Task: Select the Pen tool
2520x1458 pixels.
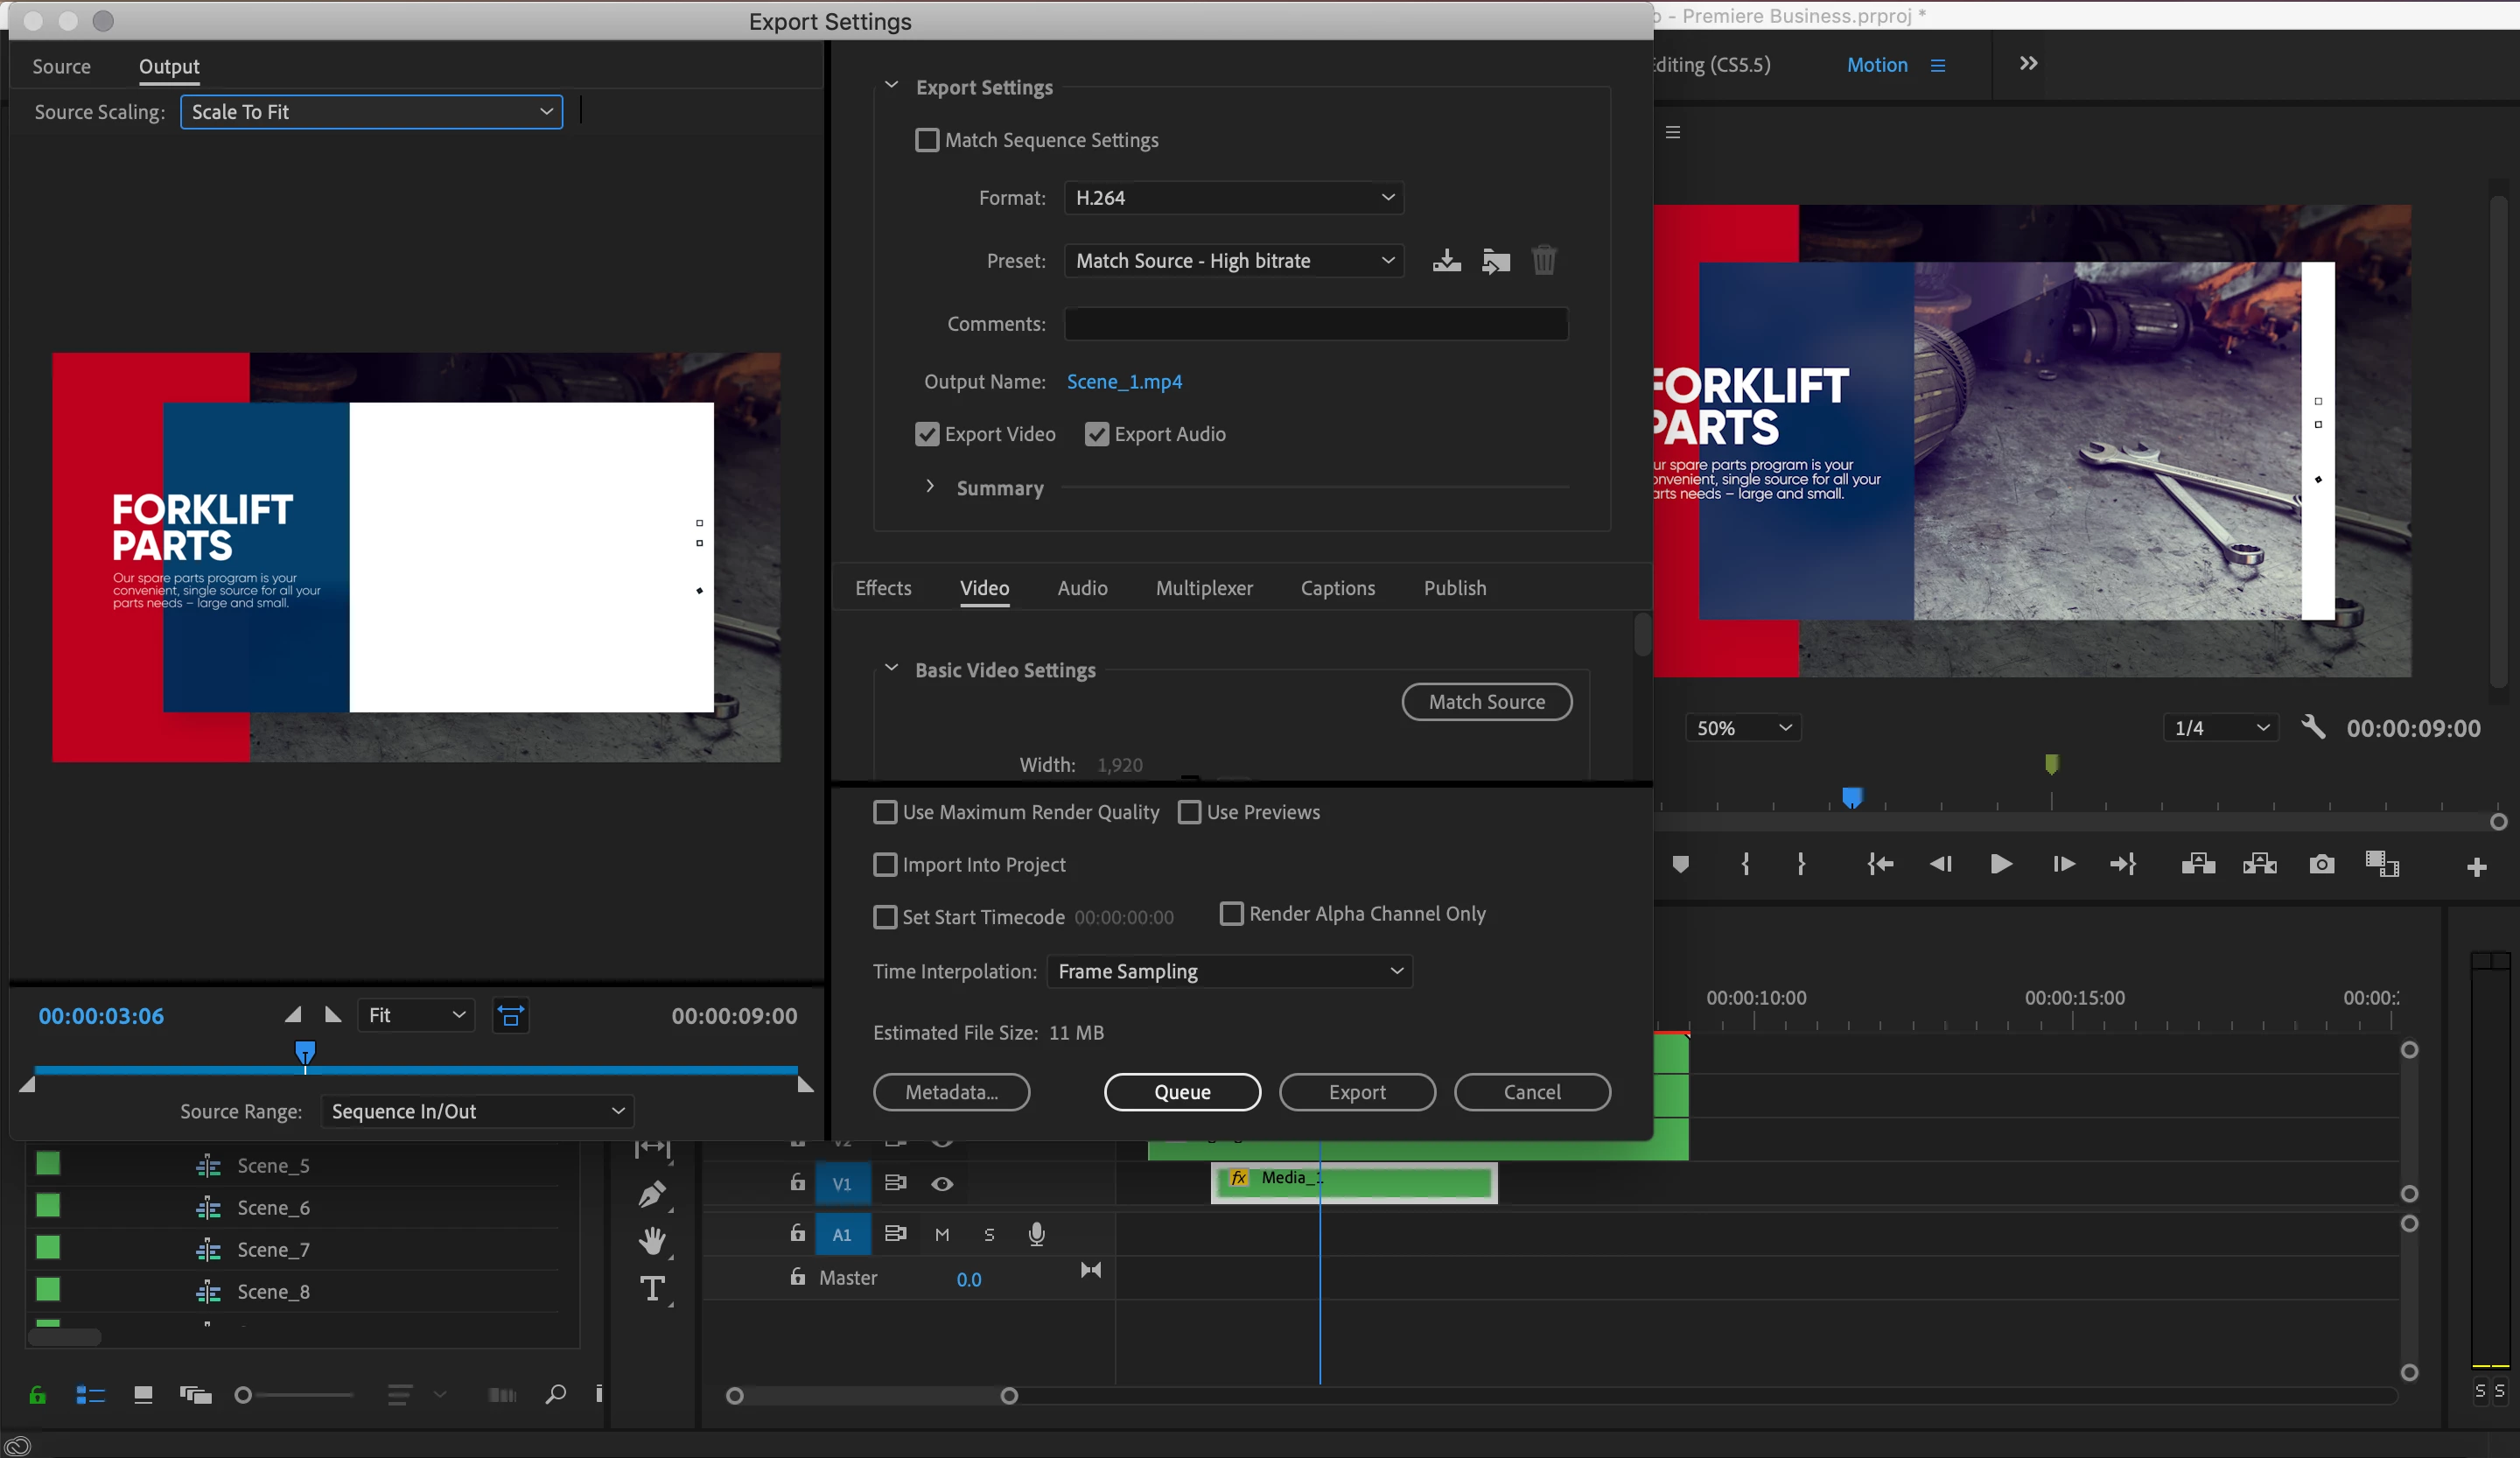Action: click(x=652, y=1194)
